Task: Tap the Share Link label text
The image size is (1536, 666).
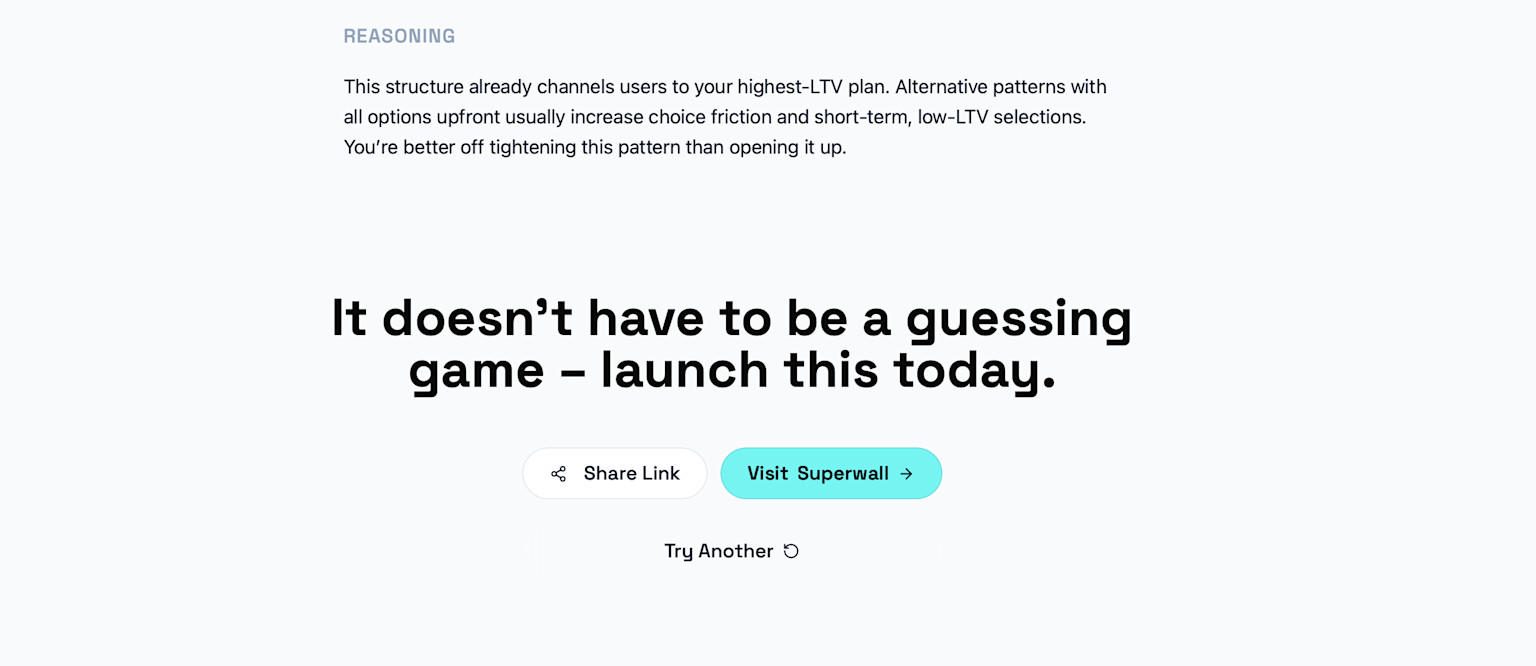Action: click(x=631, y=473)
